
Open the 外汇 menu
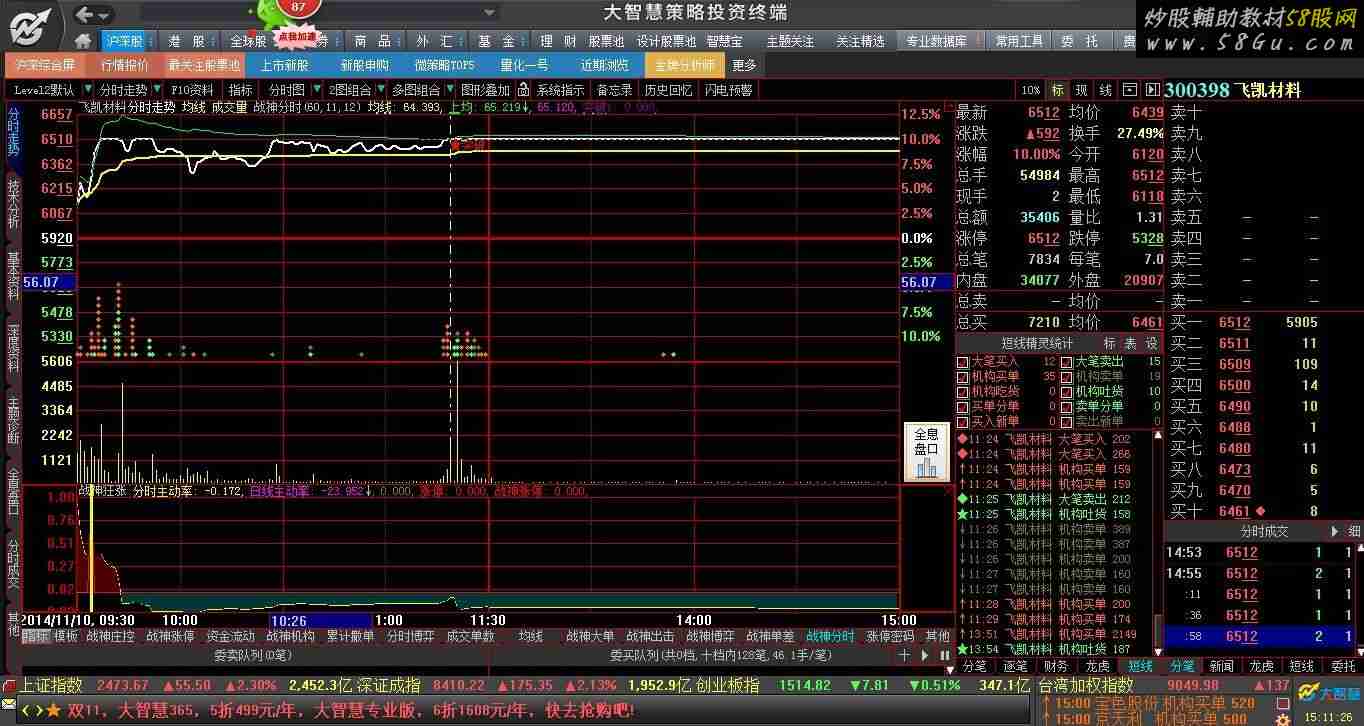[x=434, y=41]
